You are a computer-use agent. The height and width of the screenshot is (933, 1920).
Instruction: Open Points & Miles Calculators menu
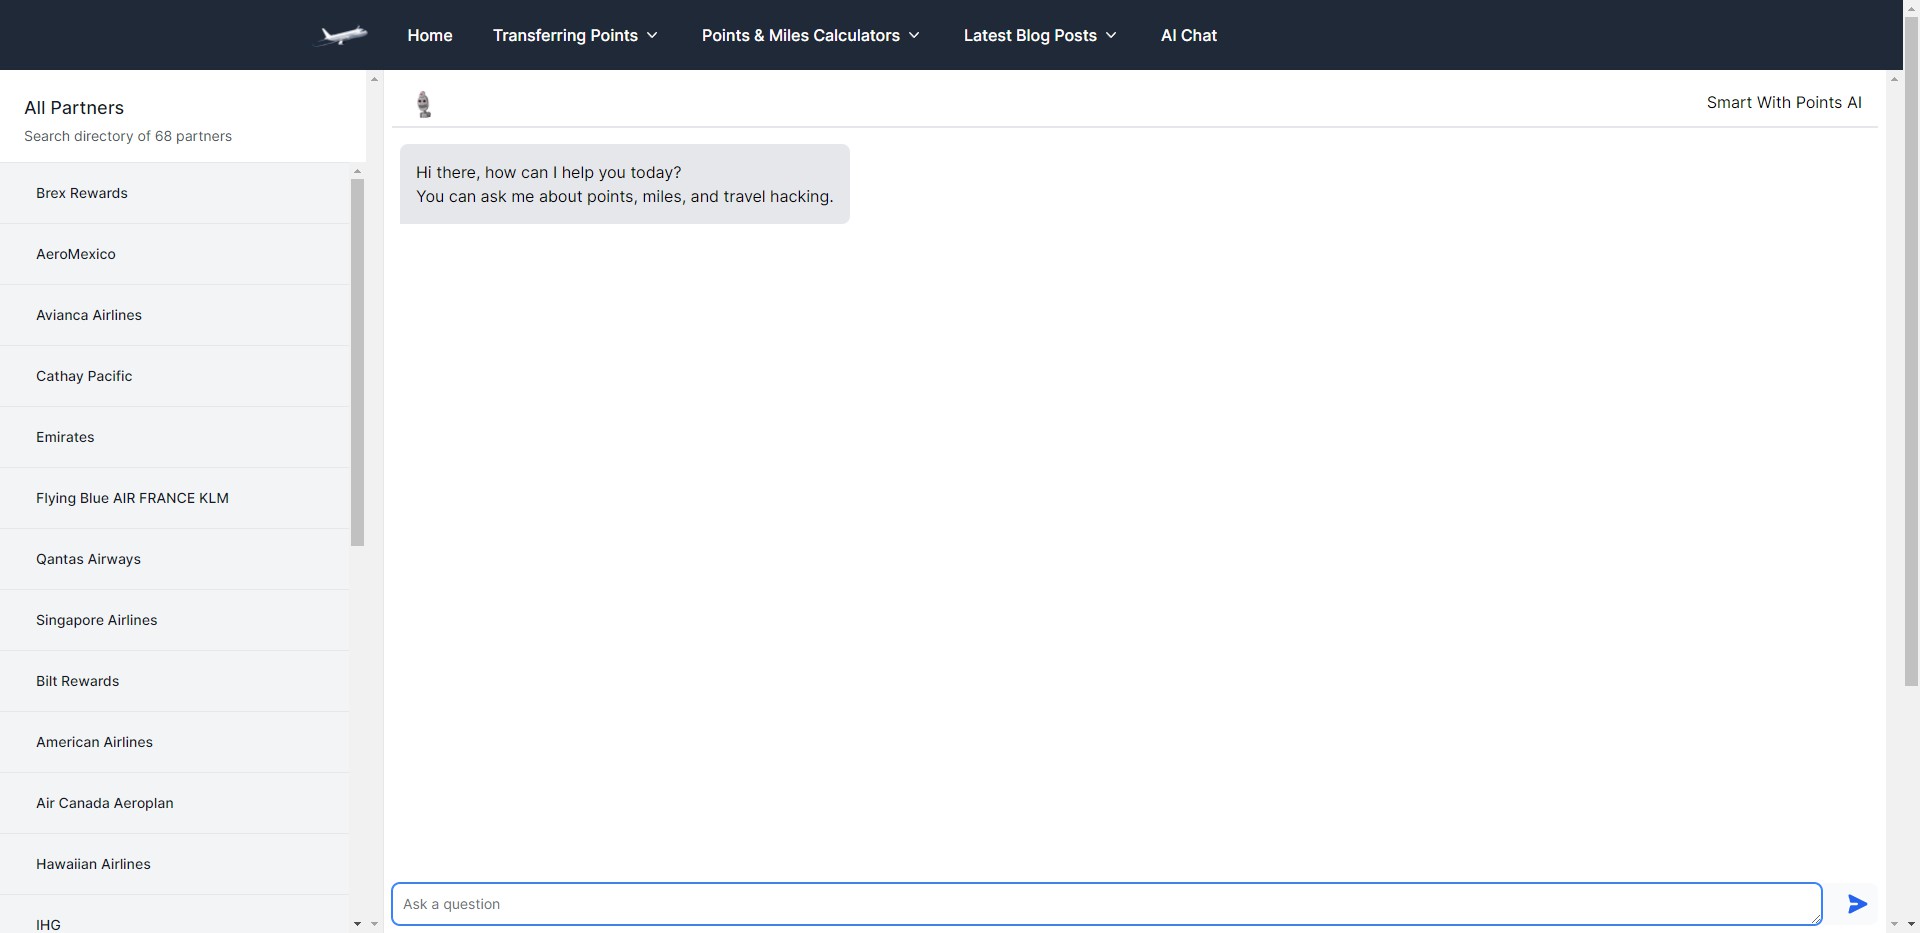point(810,35)
